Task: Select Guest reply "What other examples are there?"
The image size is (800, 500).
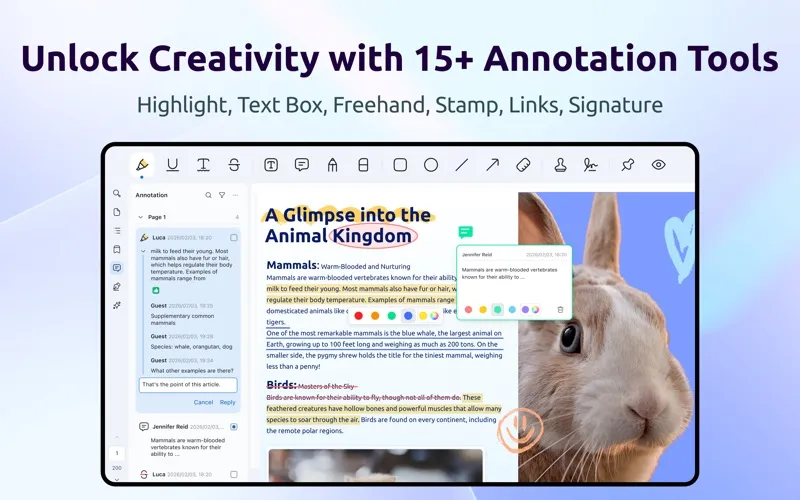Action: point(192,370)
